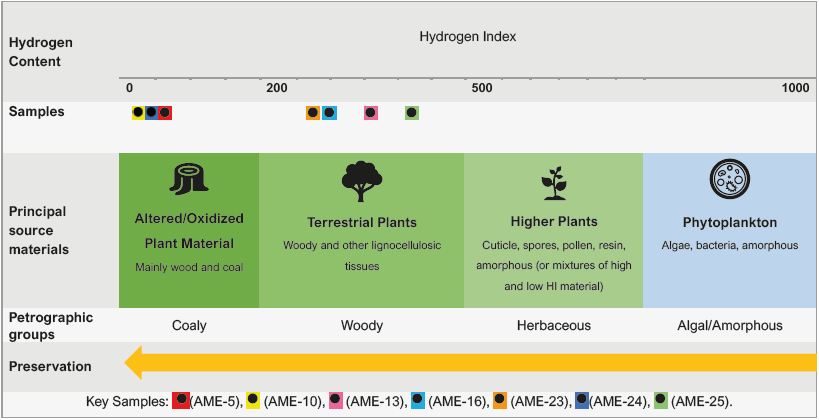Click the leafy tree icon above Terrestrial Plants
This screenshot has width=819, height=420.
click(x=361, y=182)
